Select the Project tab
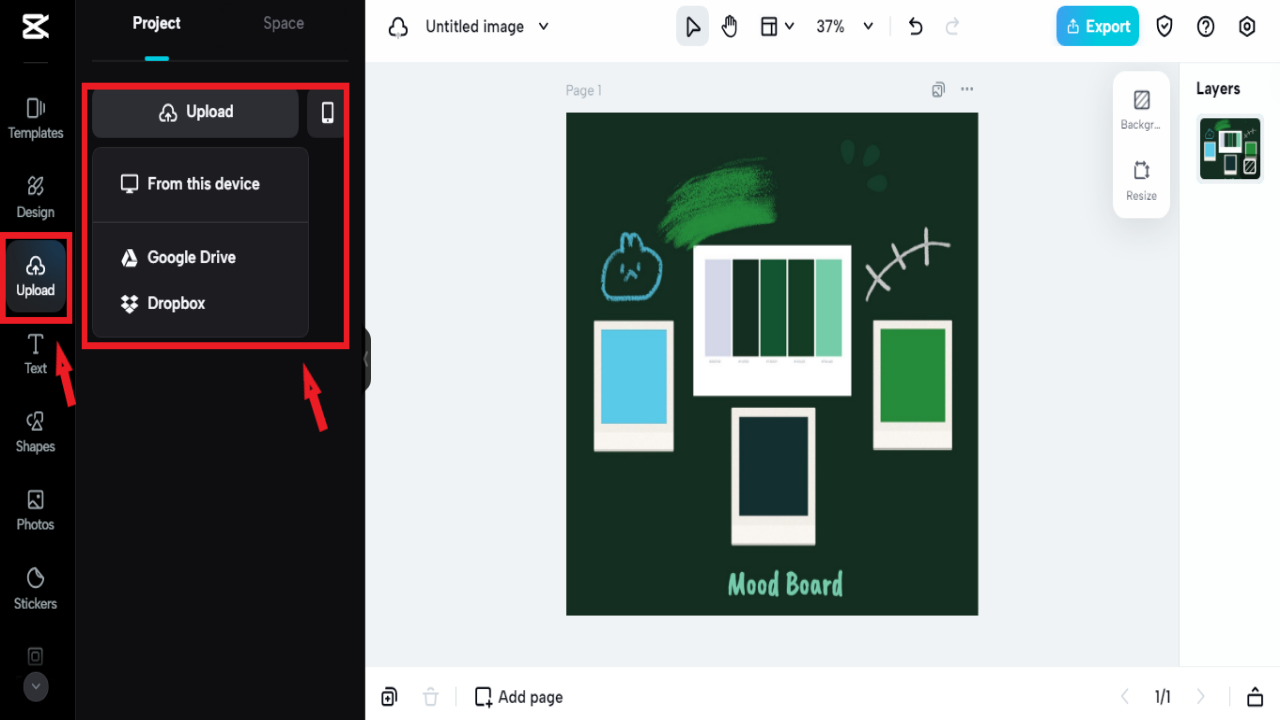The height and width of the screenshot is (720, 1280). (x=156, y=22)
